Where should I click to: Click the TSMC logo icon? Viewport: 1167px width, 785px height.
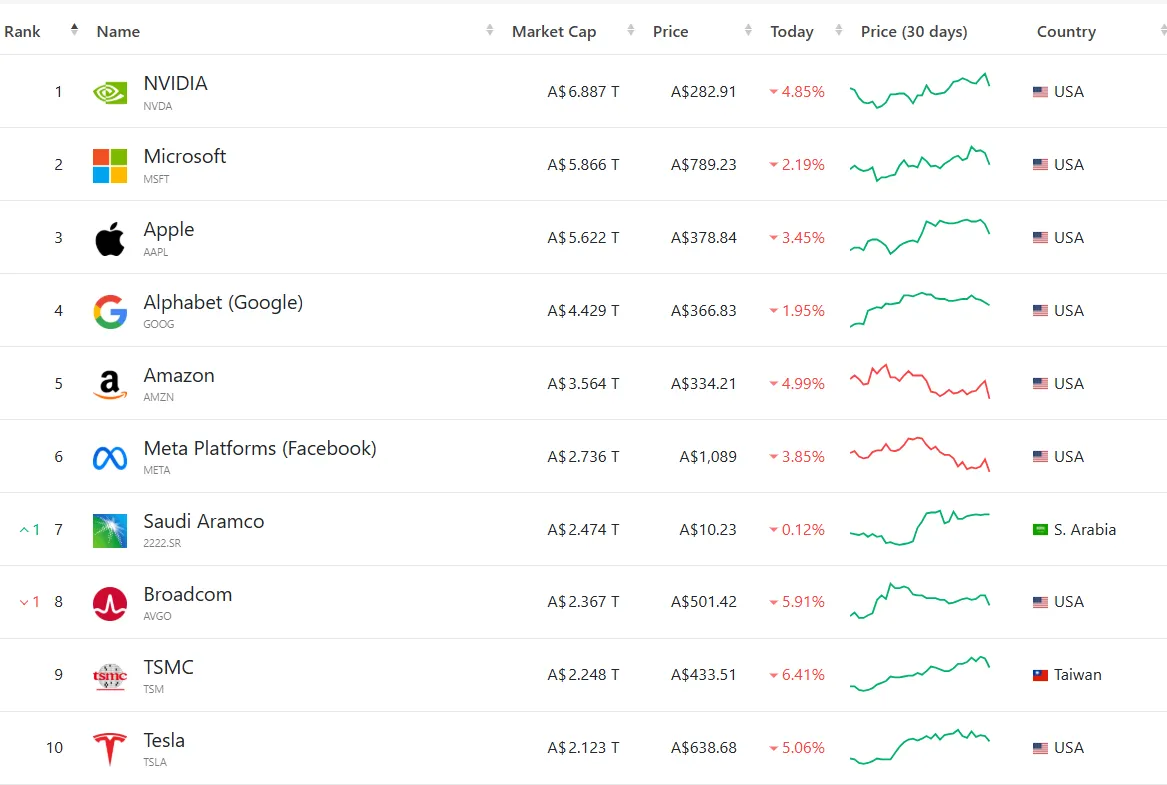point(110,677)
